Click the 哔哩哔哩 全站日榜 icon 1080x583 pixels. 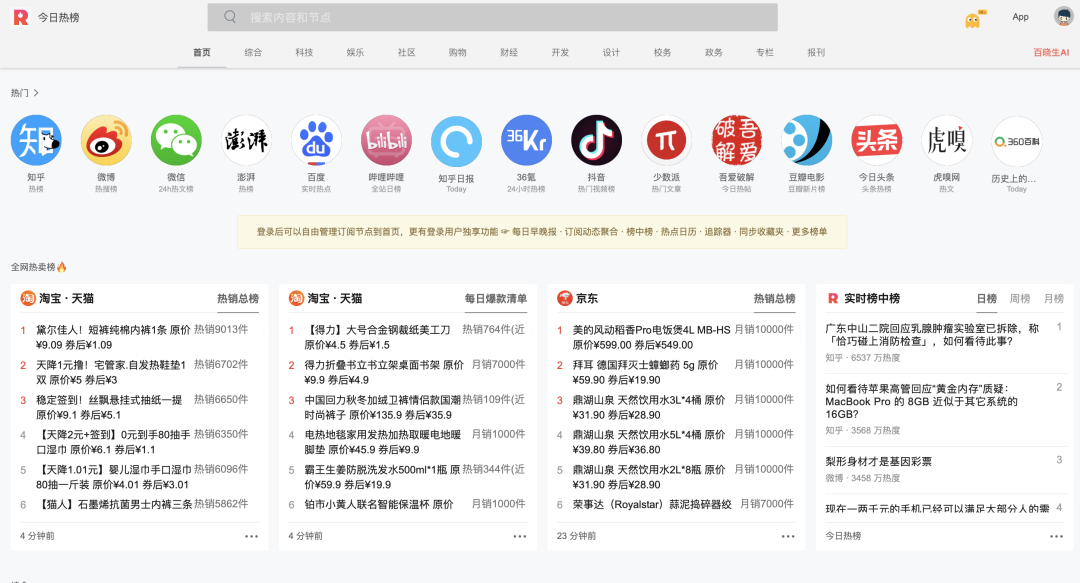pyautogui.click(x=386, y=140)
